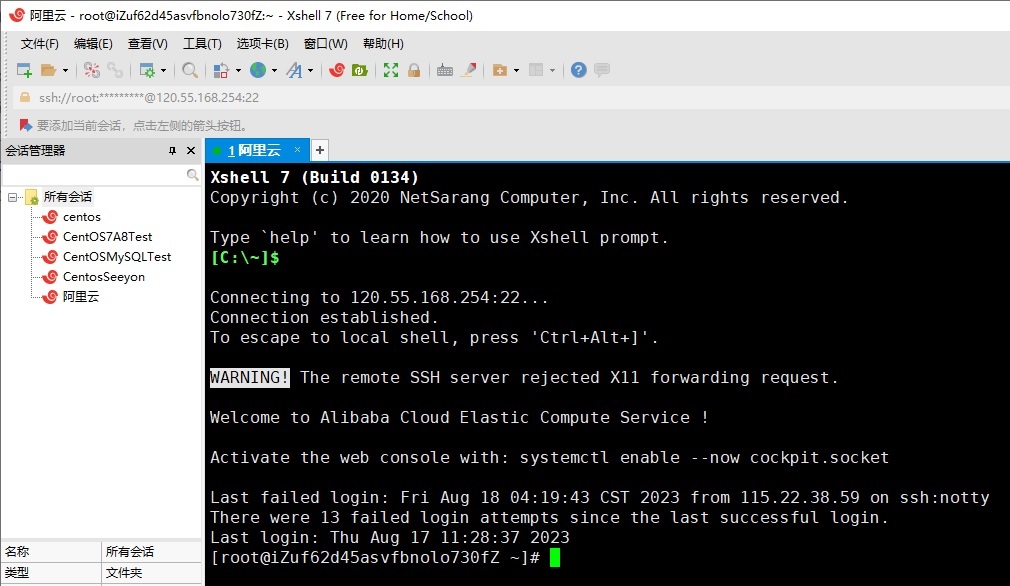Select the 所有会话 folder
1010x586 pixels.
click(68, 197)
